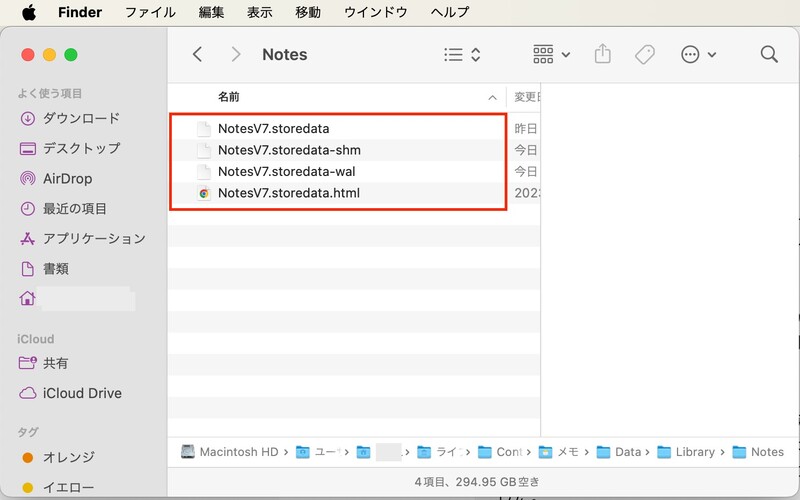Click the document icon of NotesV7.storedata-wal
The image size is (800, 500).
click(x=204, y=172)
